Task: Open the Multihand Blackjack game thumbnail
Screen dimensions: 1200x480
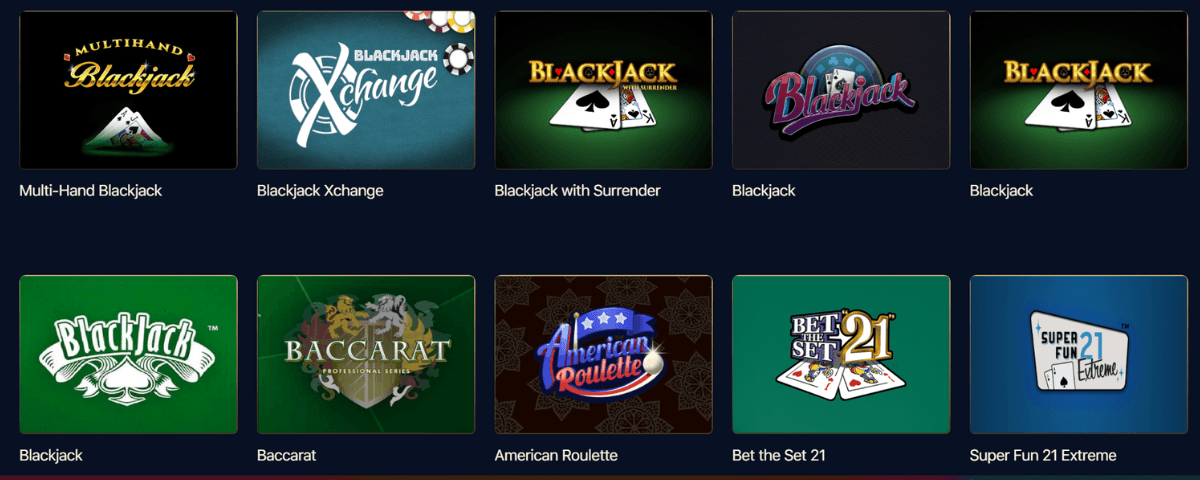Action: coord(128,90)
